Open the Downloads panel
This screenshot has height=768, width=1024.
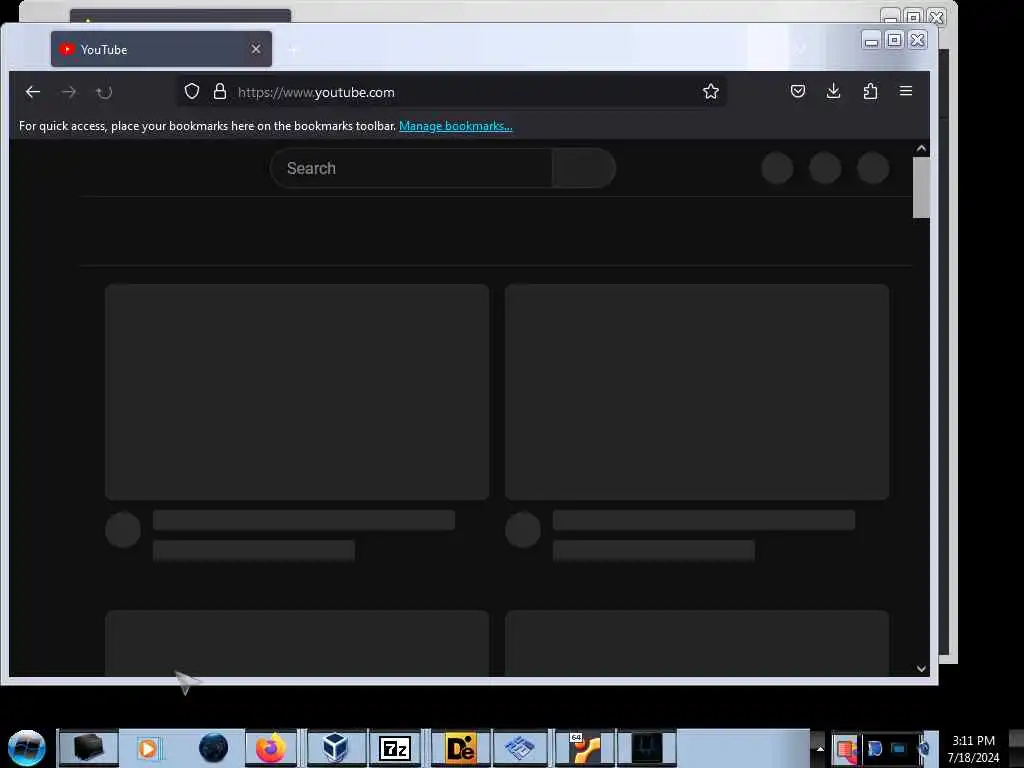(x=833, y=91)
